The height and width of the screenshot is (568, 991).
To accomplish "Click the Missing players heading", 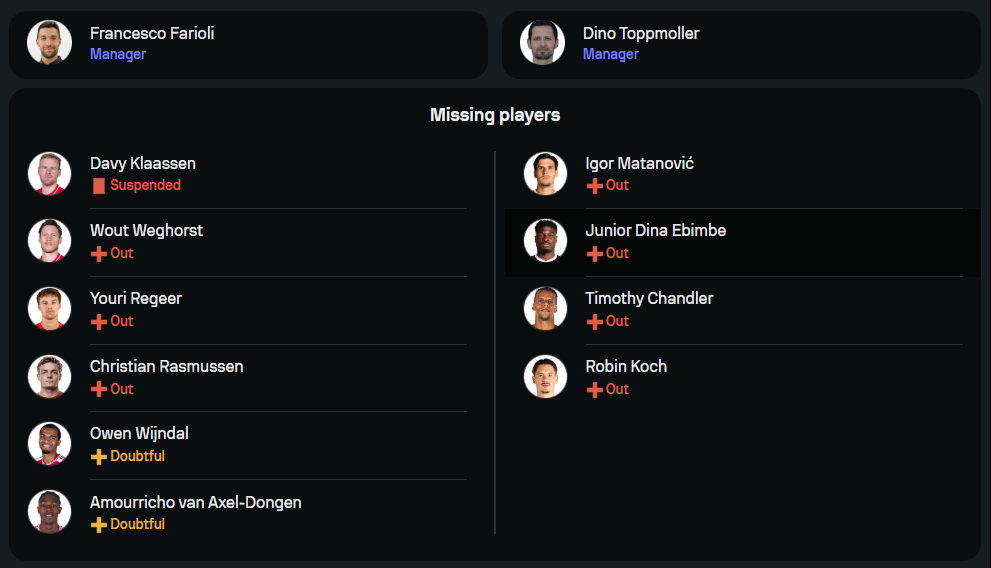I will 495,115.
